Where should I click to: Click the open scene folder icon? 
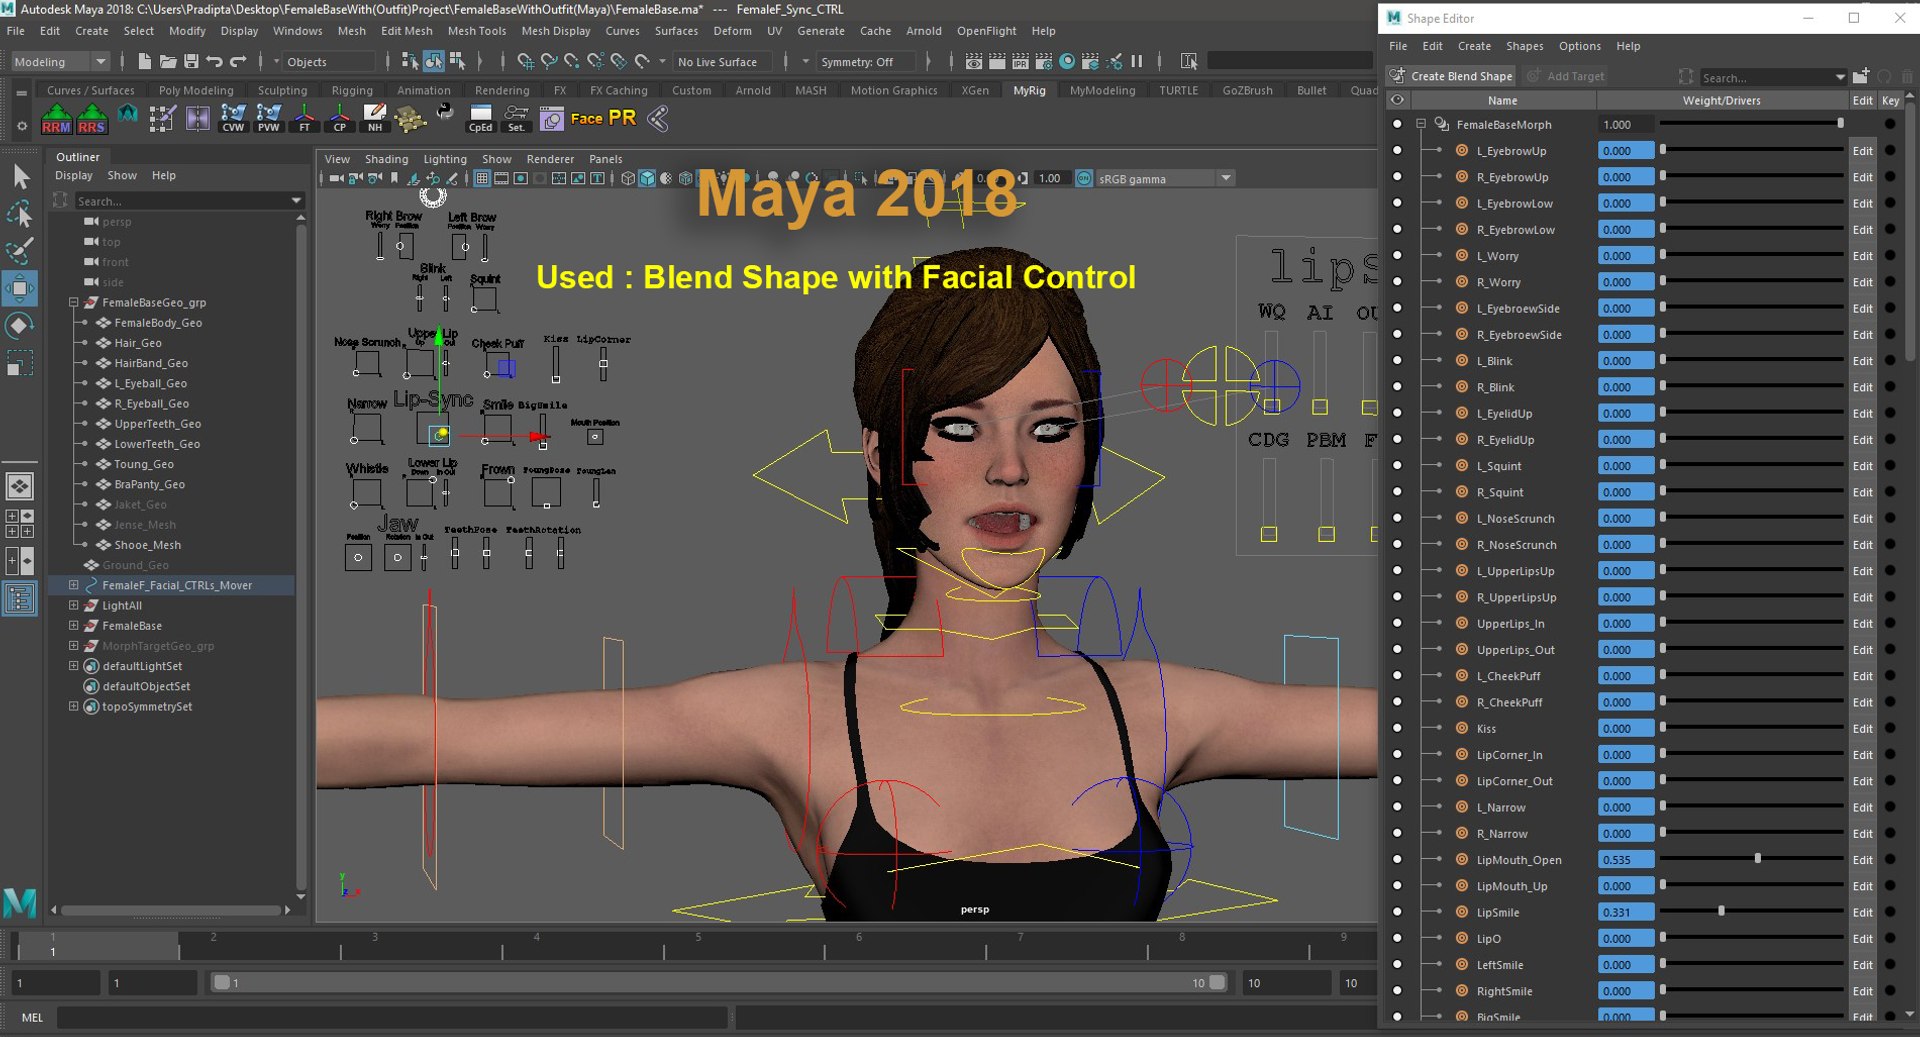(168, 62)
